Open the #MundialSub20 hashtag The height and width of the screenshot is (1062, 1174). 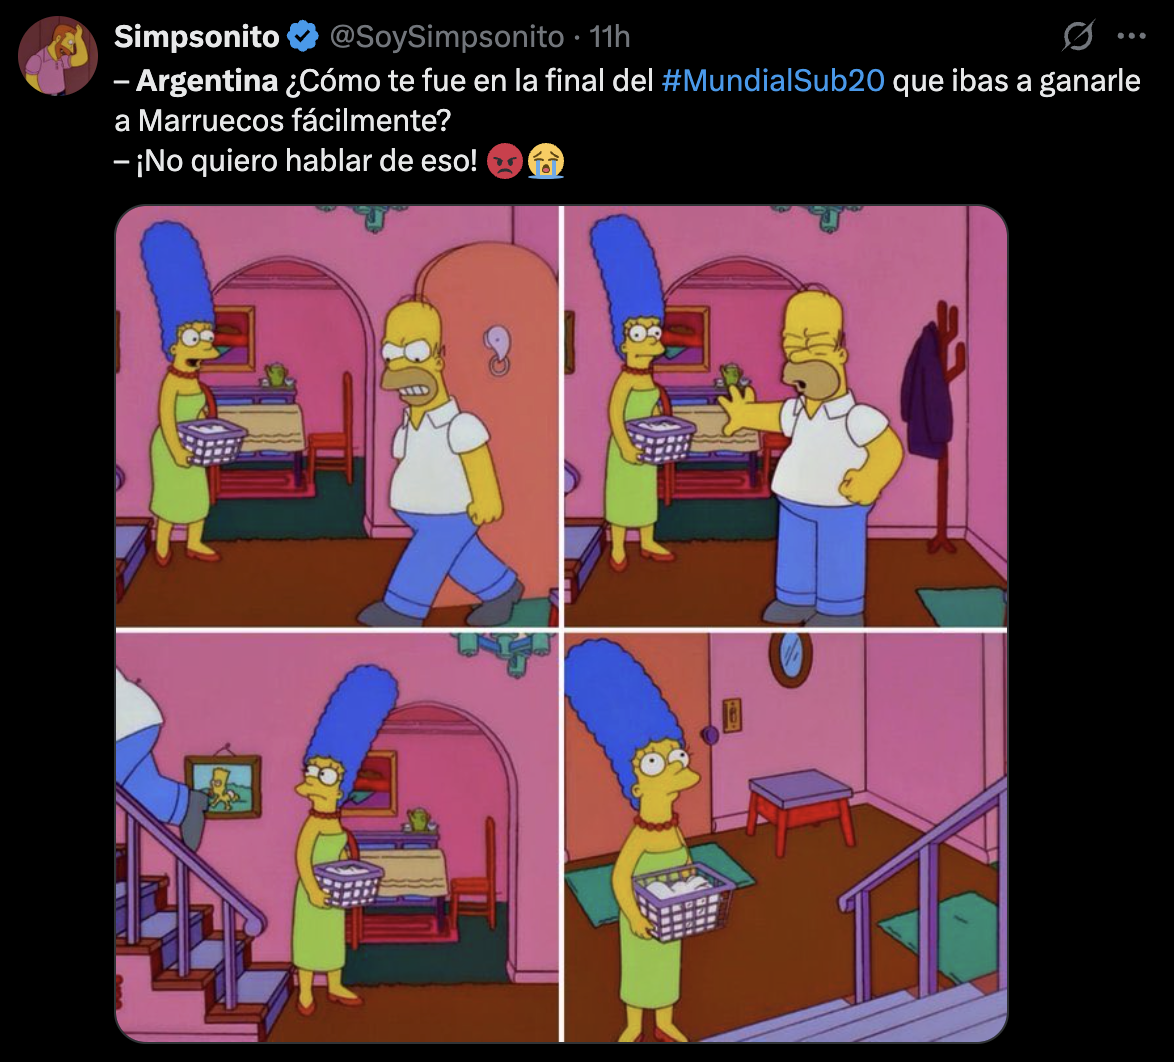(x=773, y=80)
